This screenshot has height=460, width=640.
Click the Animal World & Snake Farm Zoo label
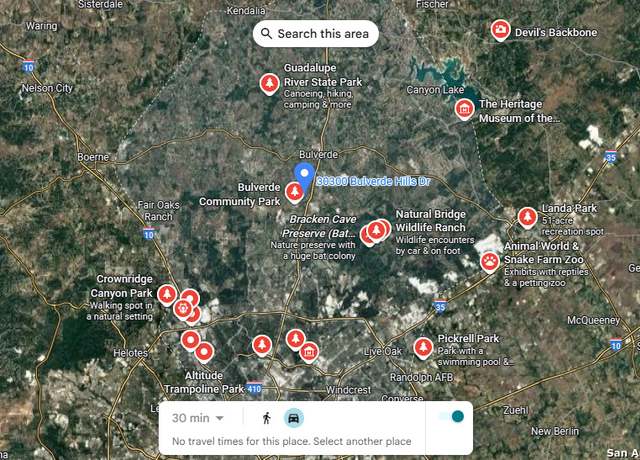coord(543,253)
